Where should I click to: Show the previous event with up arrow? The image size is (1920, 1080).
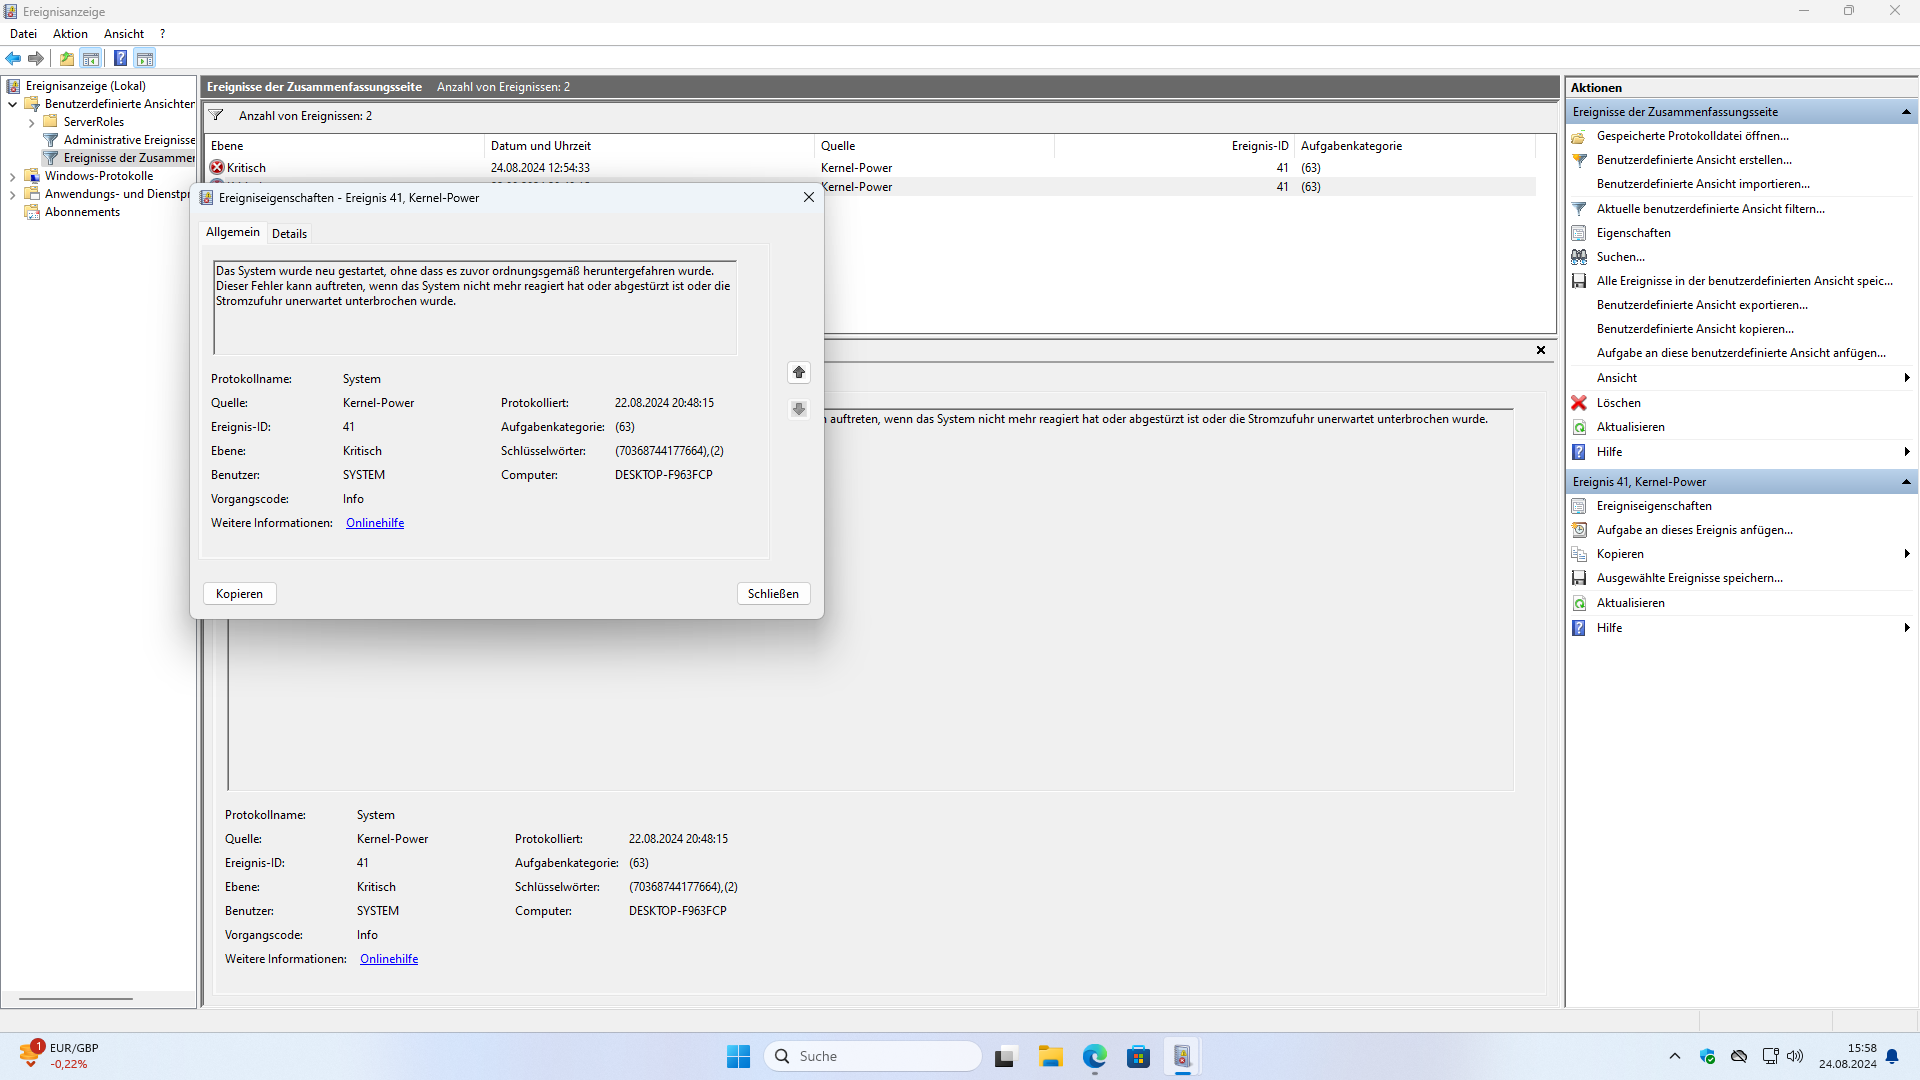798,372
